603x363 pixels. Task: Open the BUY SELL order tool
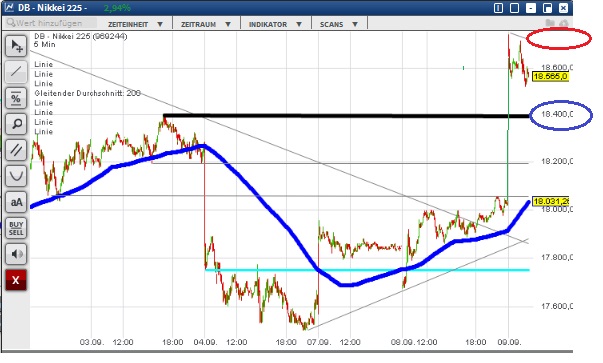click(x=16, y=228)
